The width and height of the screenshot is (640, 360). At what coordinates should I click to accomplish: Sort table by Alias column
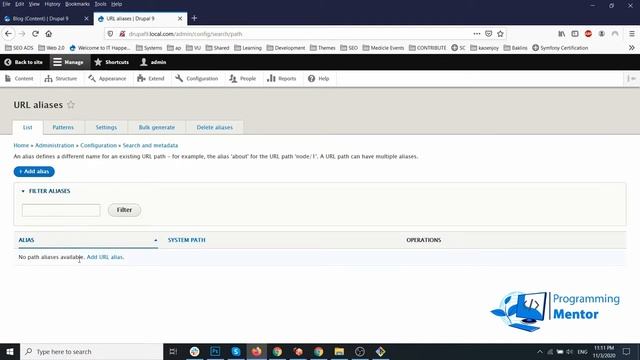pos(26,240)
